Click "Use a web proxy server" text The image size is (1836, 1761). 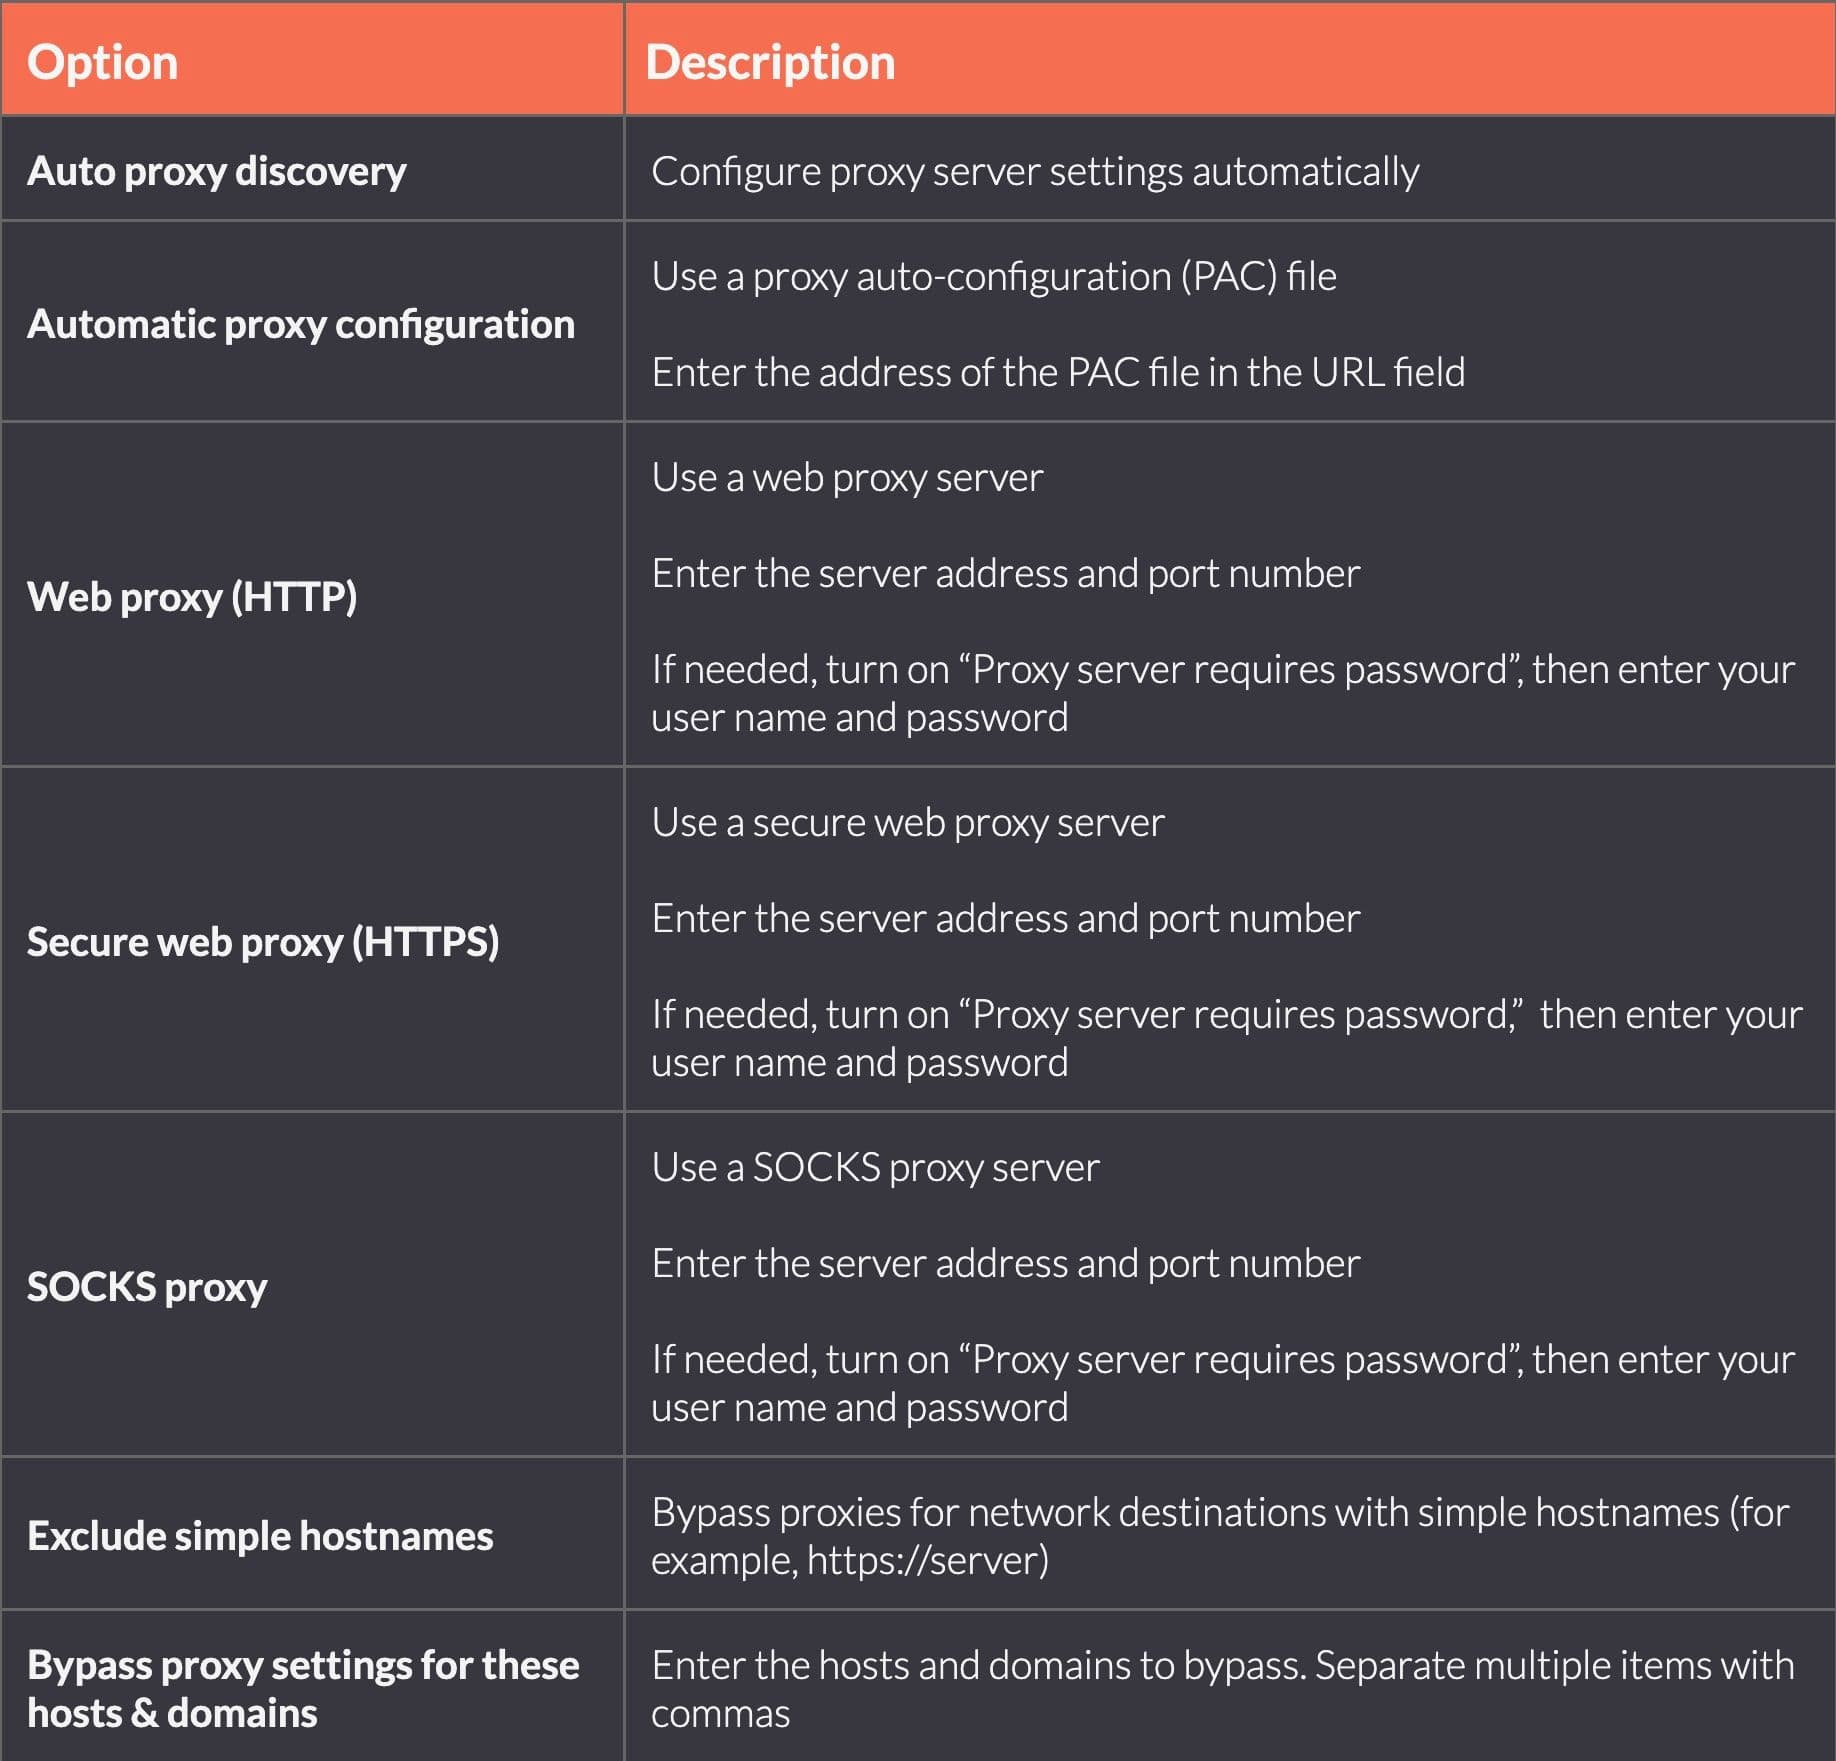click(x=847, y=477)
